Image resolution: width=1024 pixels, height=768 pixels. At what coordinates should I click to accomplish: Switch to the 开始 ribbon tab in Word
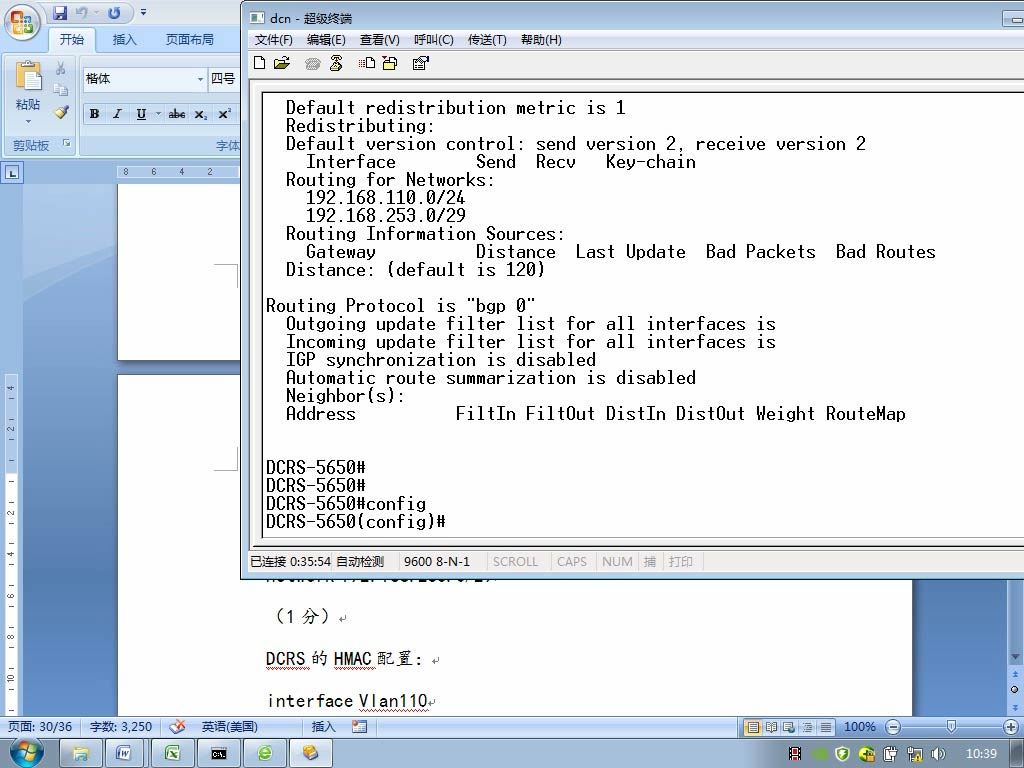click(72, 39)
